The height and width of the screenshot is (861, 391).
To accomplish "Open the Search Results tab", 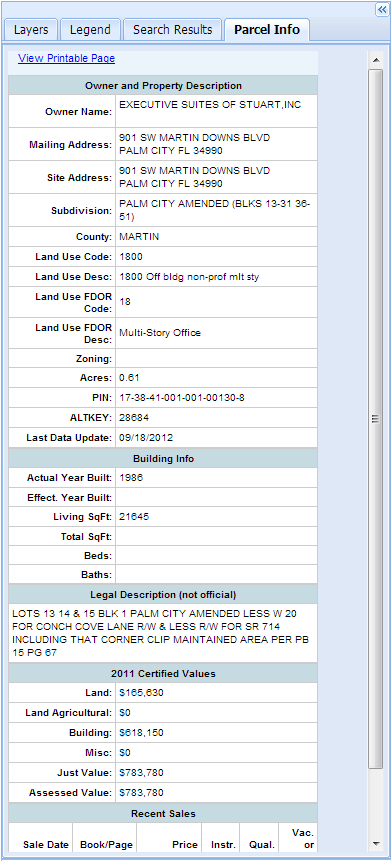I will pos(172,30).
